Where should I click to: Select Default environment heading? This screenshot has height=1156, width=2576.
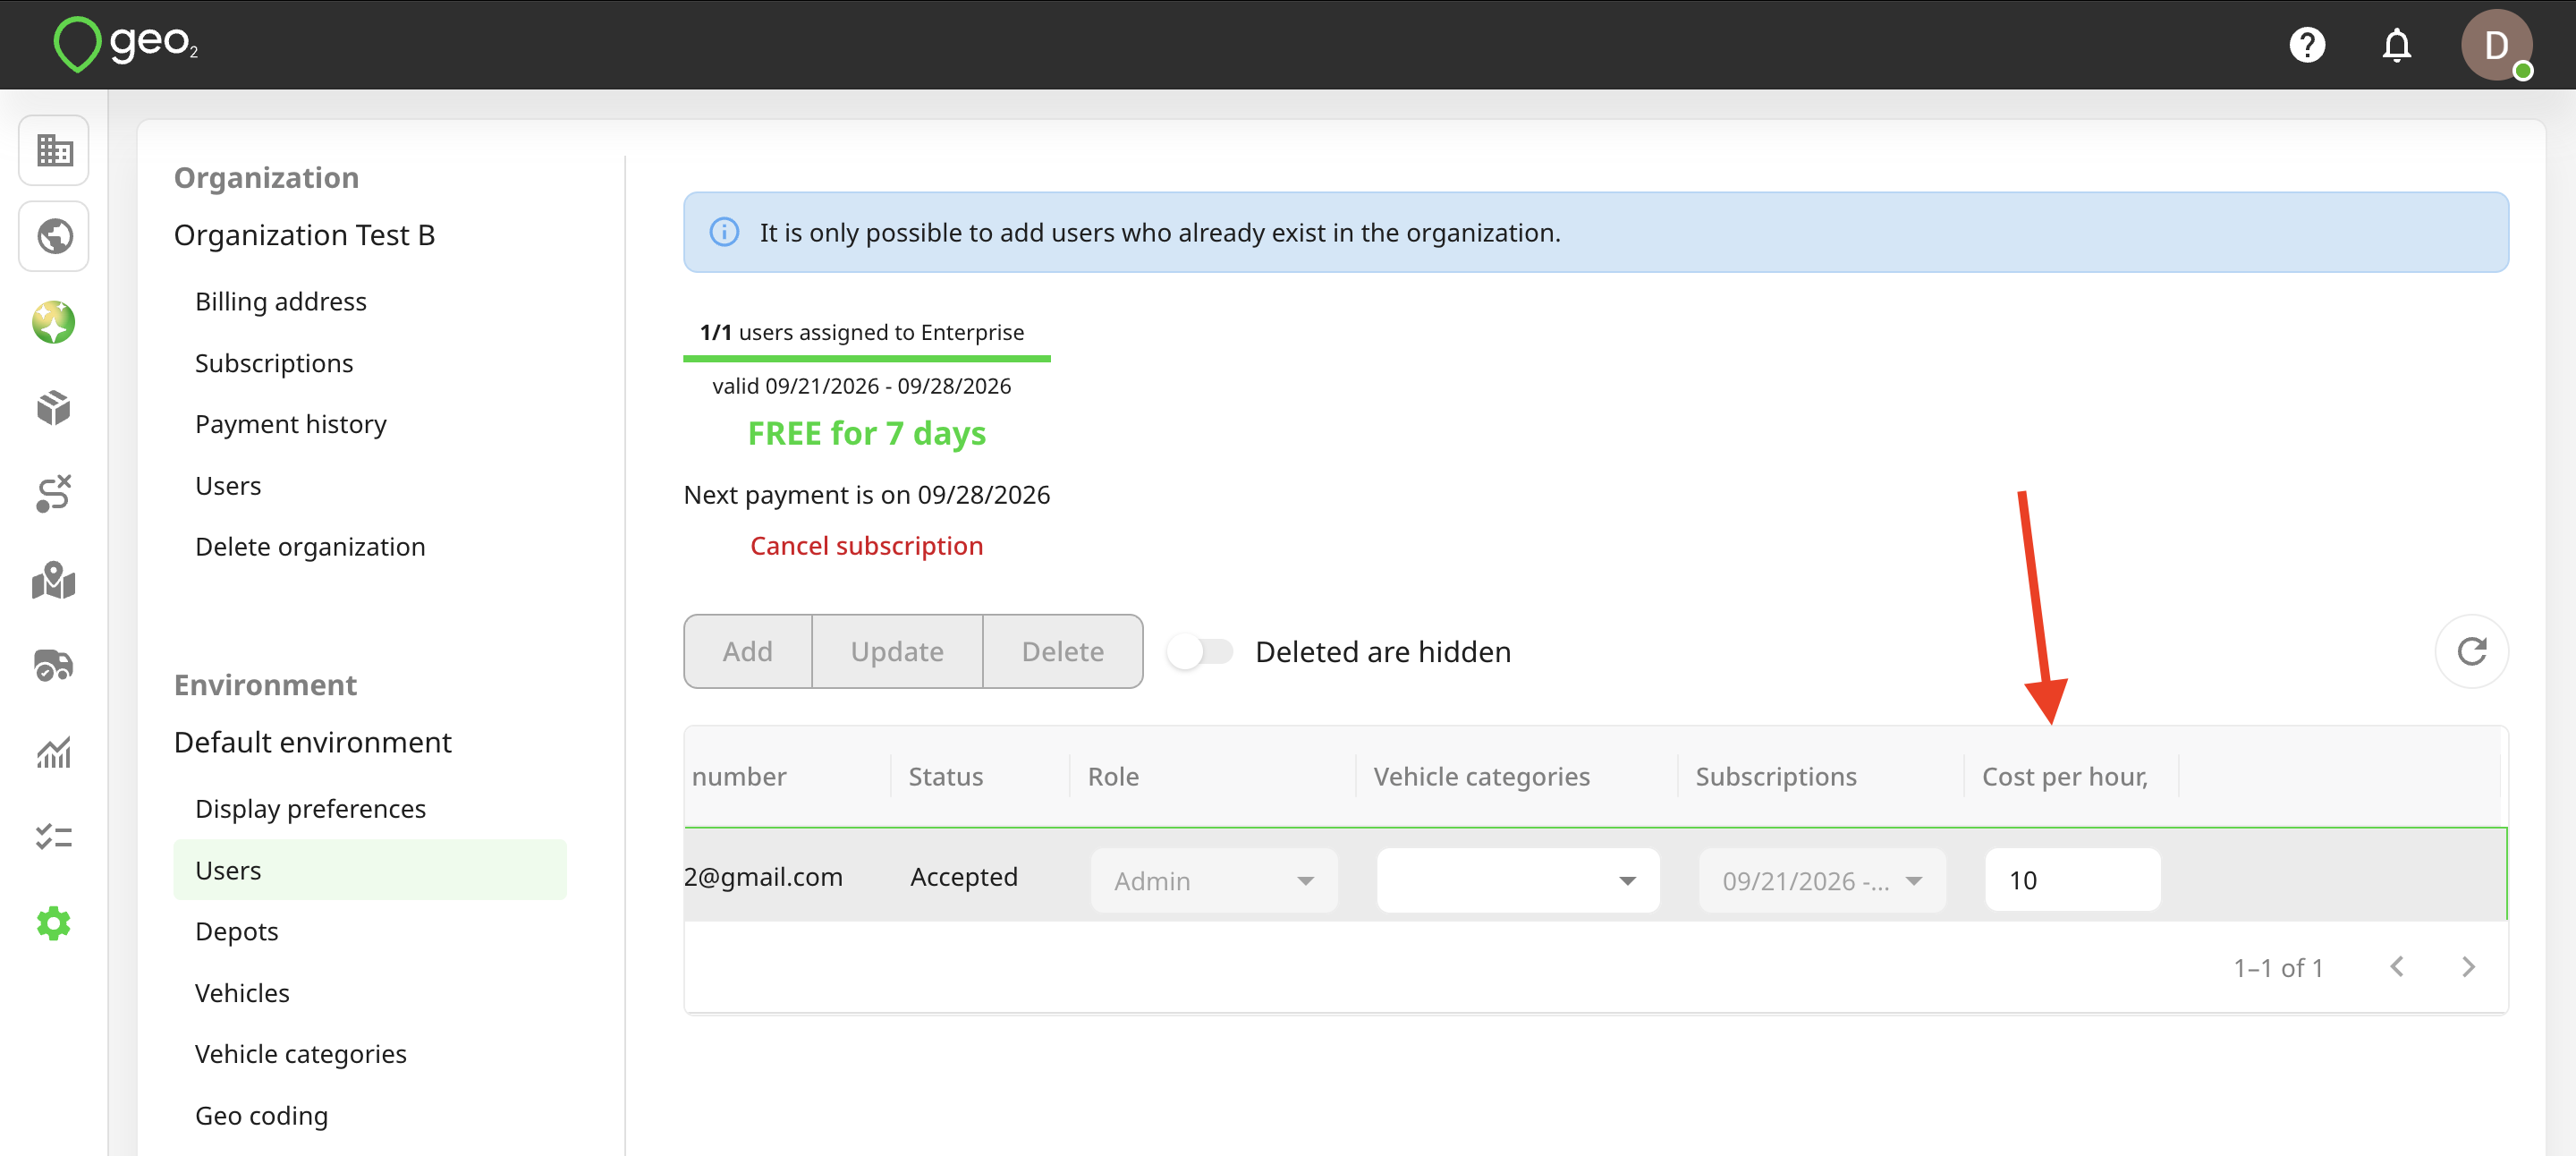point(312,742)
